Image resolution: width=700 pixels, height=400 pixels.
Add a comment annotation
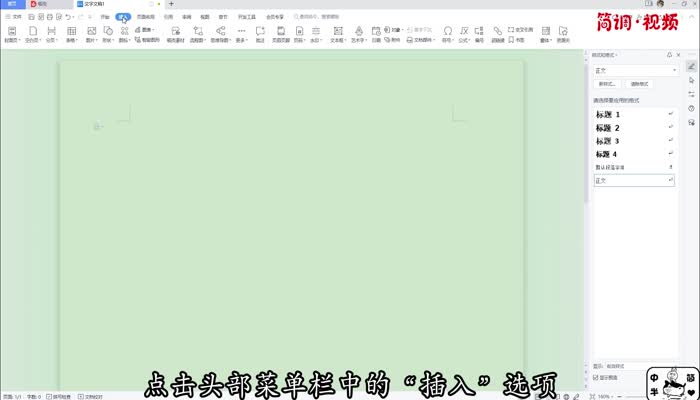pos(260,34)
